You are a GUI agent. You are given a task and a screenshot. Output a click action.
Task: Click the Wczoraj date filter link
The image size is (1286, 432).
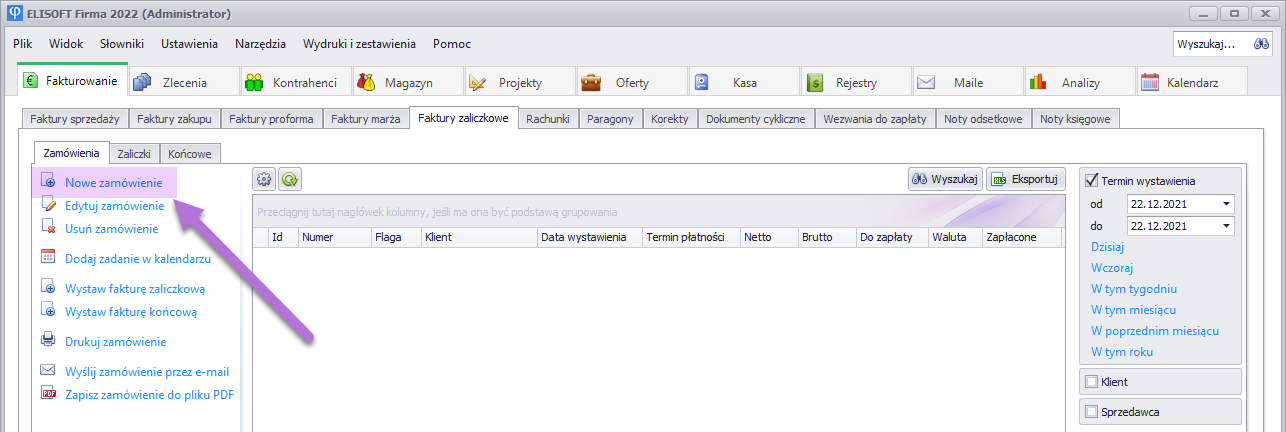click(1111, 268)
